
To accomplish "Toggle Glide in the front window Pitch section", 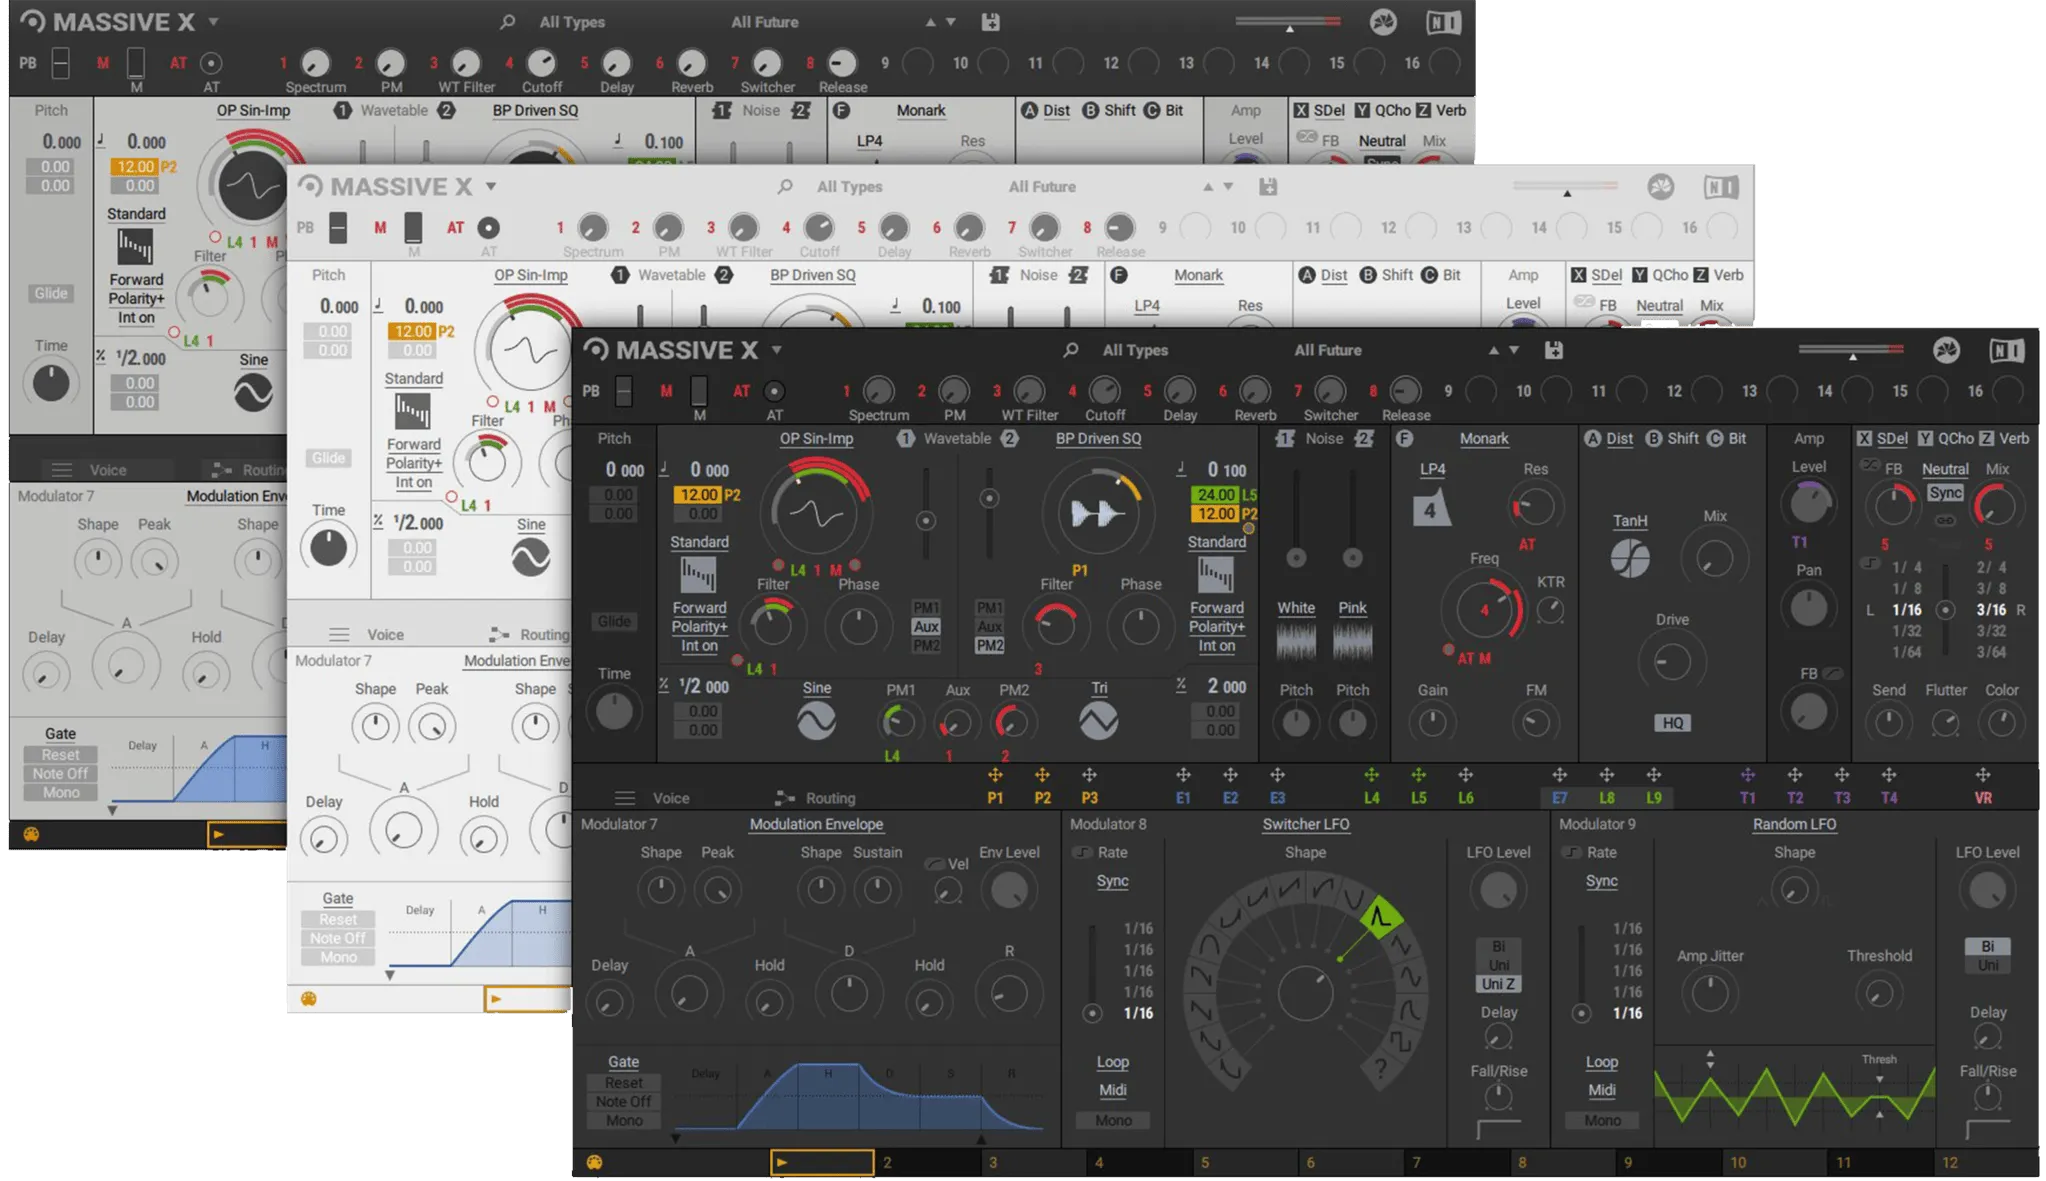I will click(x=614, y=621).
